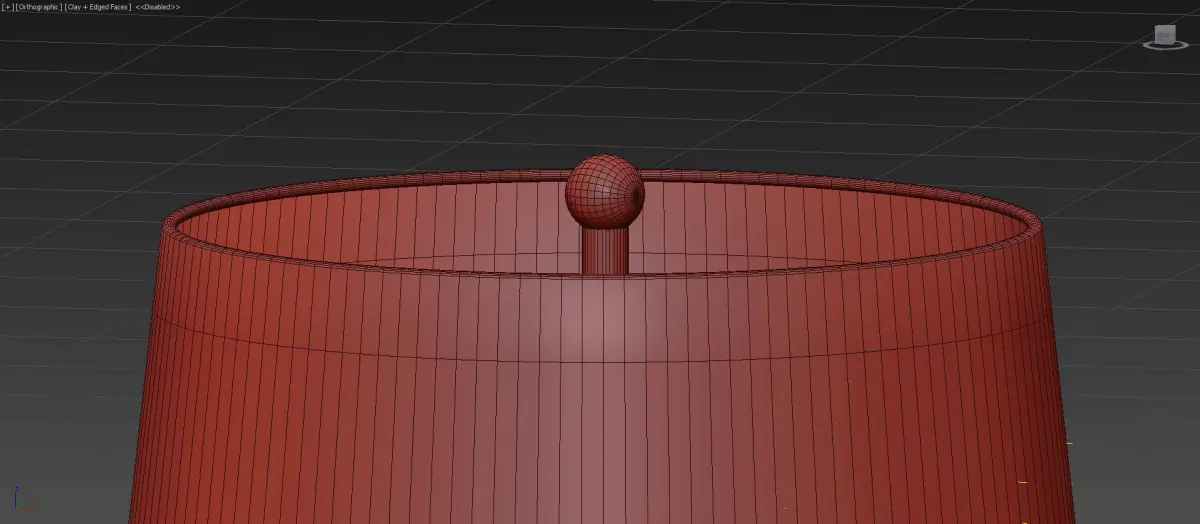Open the Clay + Edged Faces shading menu

(x=98, y=7)
